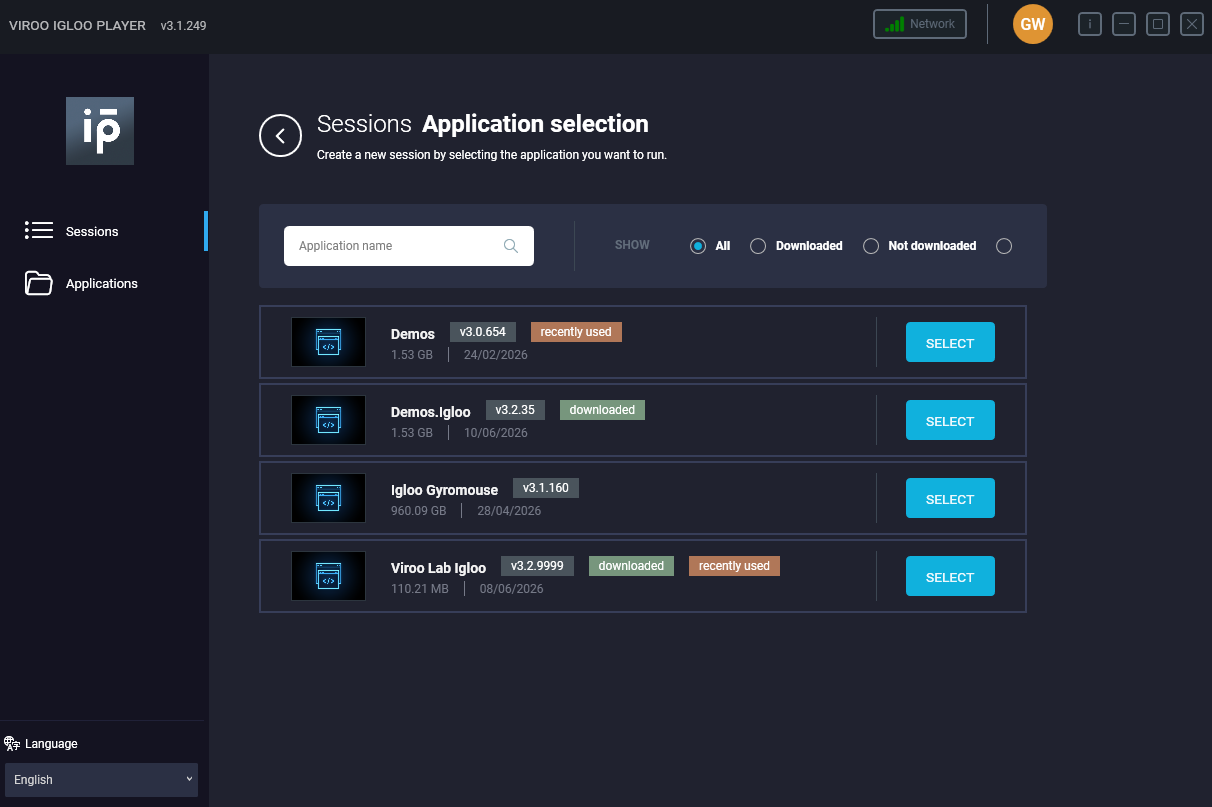The image size is (1212, 807).
Task: Click the Network status indicator
Action: click(920, 24)
